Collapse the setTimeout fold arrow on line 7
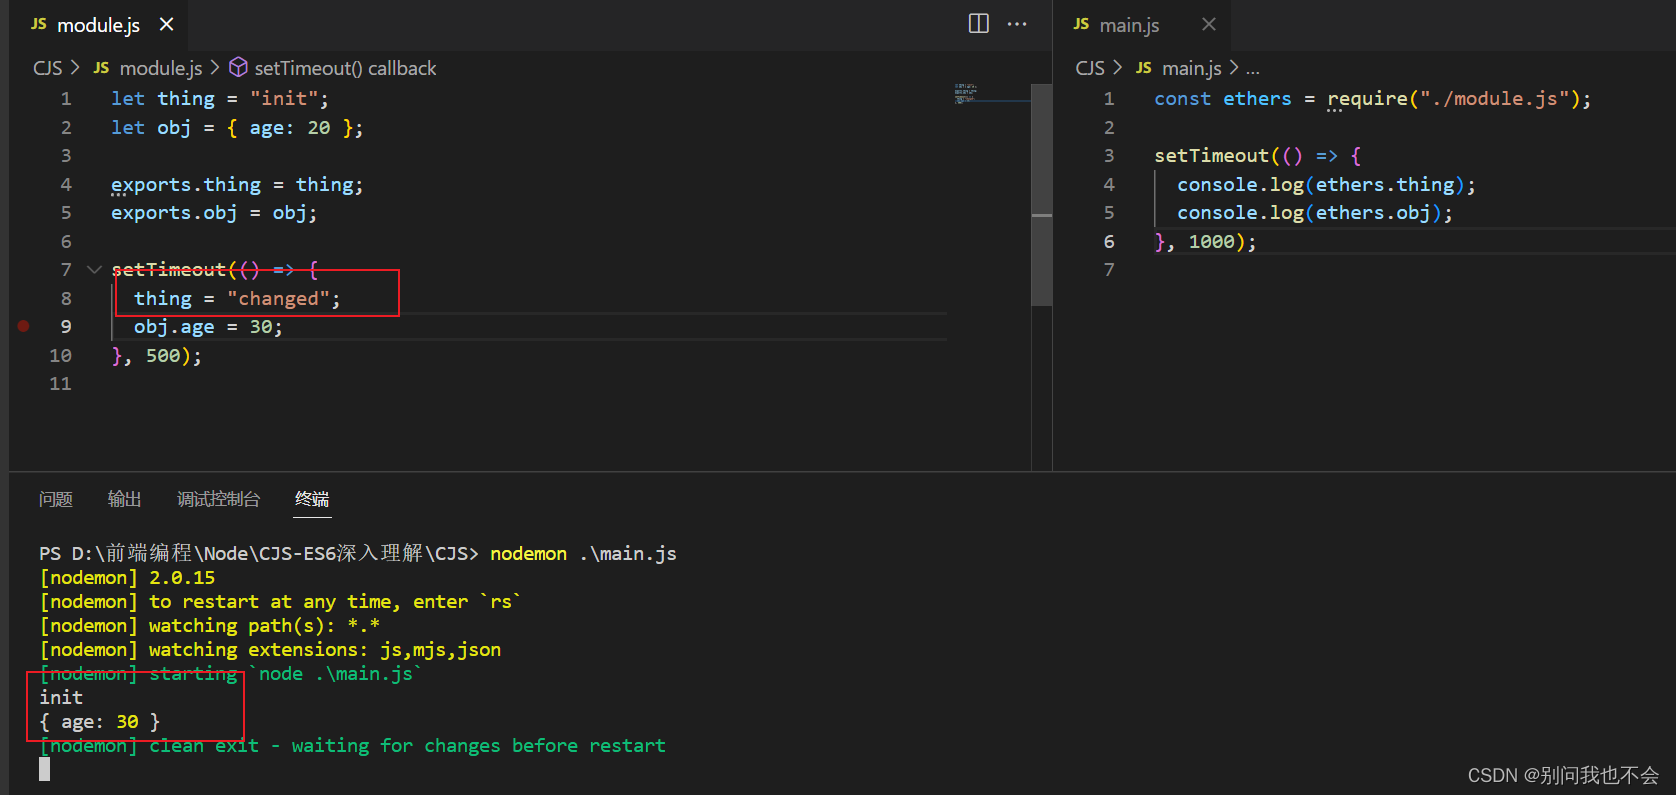 94,269
